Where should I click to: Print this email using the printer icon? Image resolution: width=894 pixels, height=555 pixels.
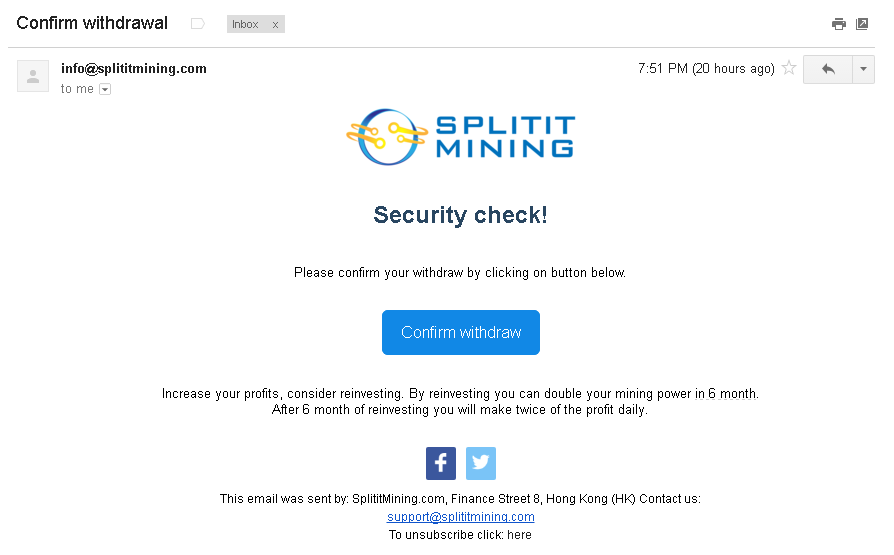[x=838, y=24]
